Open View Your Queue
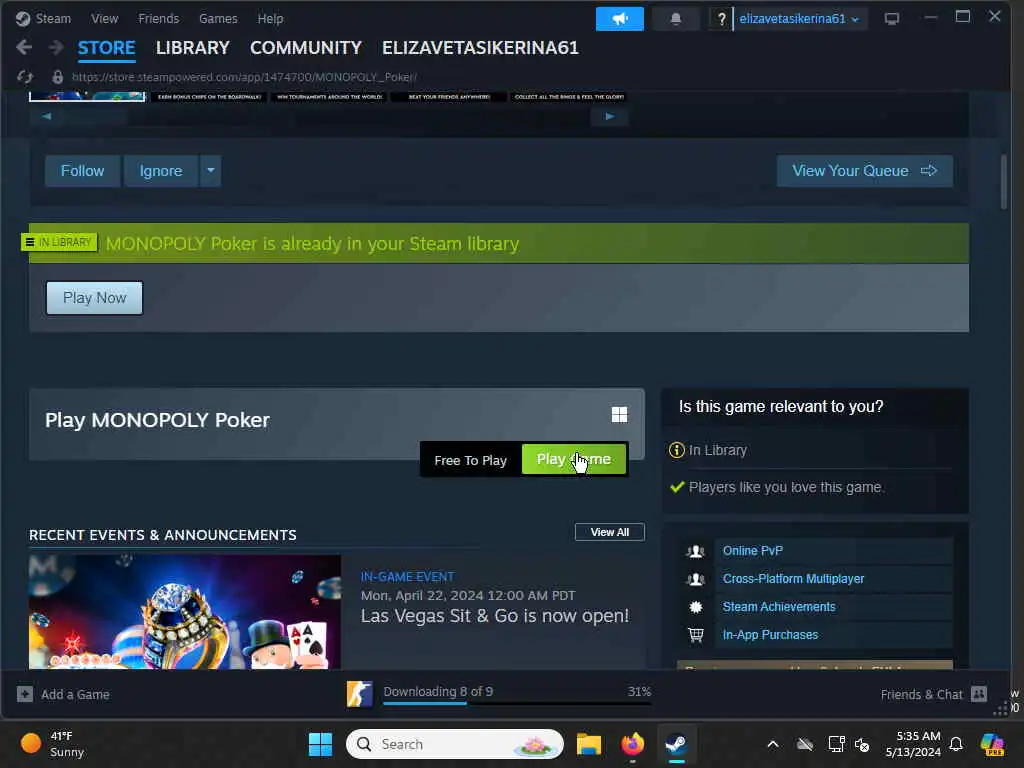 pos(865,170)
